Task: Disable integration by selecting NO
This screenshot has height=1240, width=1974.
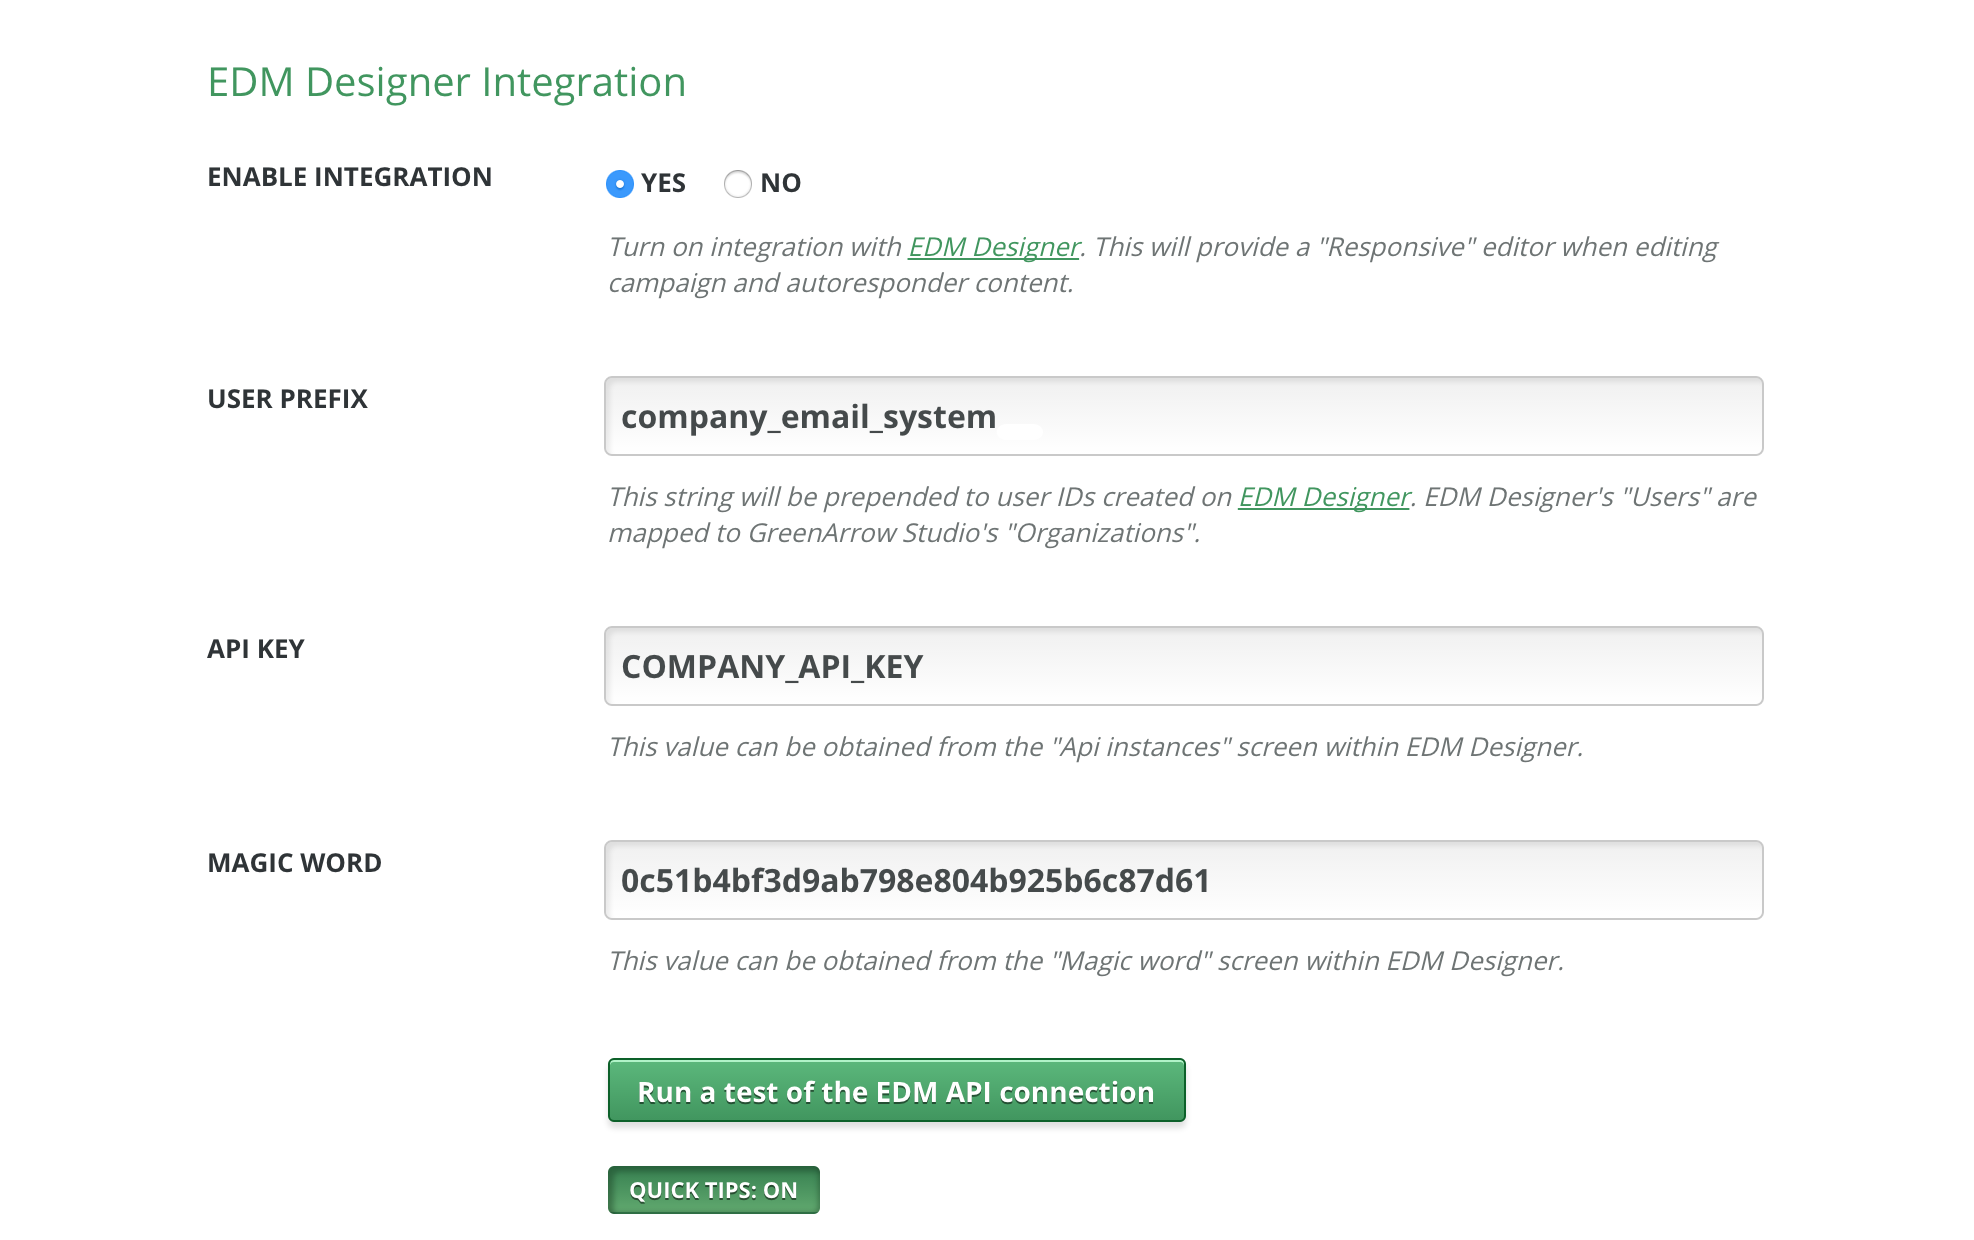Action: pyautogui.click(x=738, y=183)
